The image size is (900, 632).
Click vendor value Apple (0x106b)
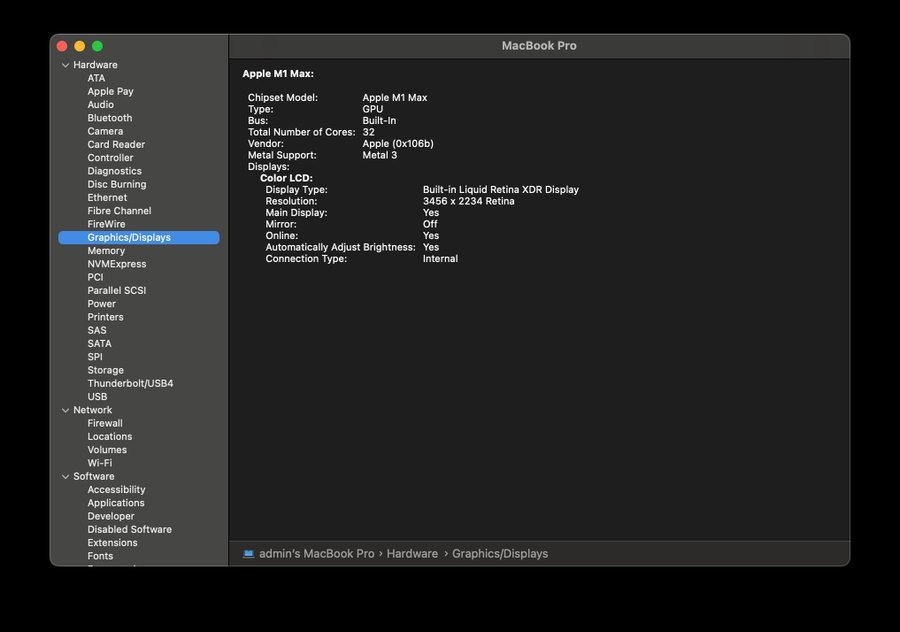click(x=398, y=144)
